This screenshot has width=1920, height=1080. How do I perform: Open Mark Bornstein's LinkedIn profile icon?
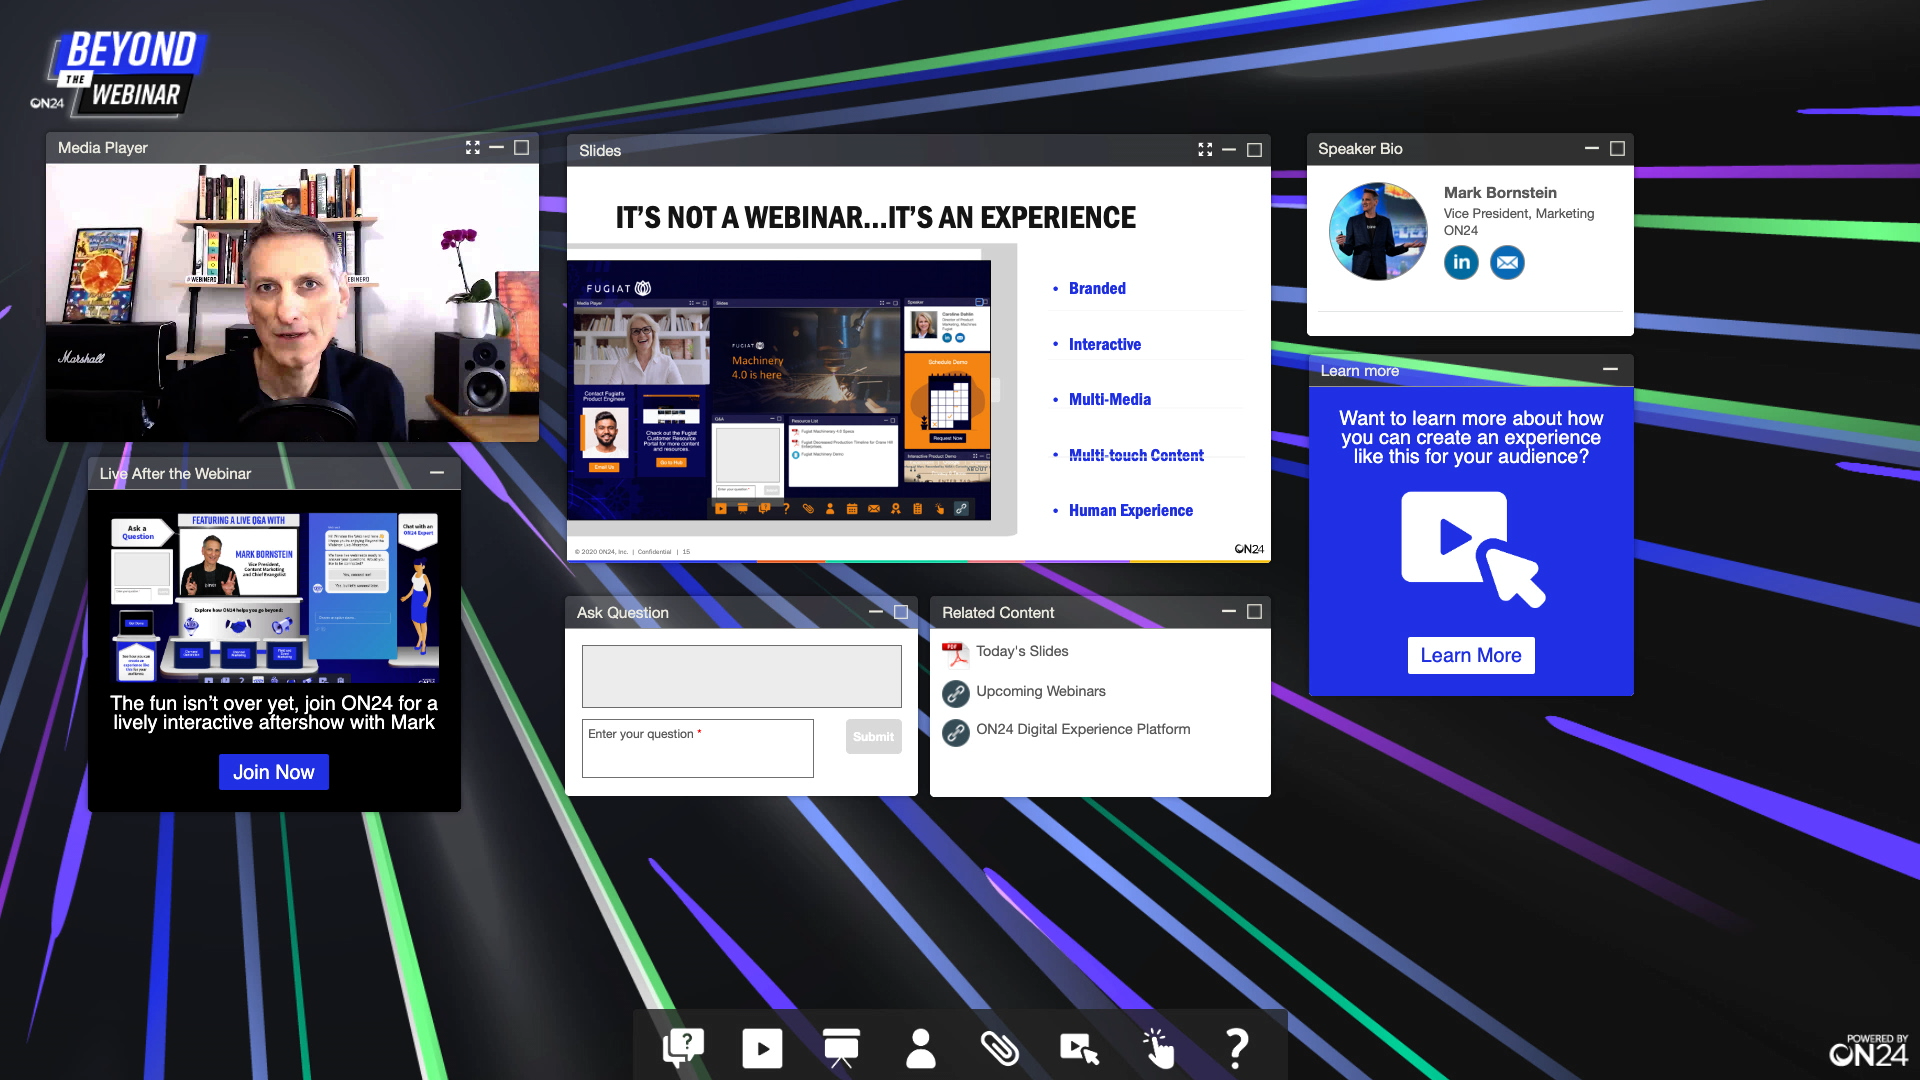tap(1461, 263)
